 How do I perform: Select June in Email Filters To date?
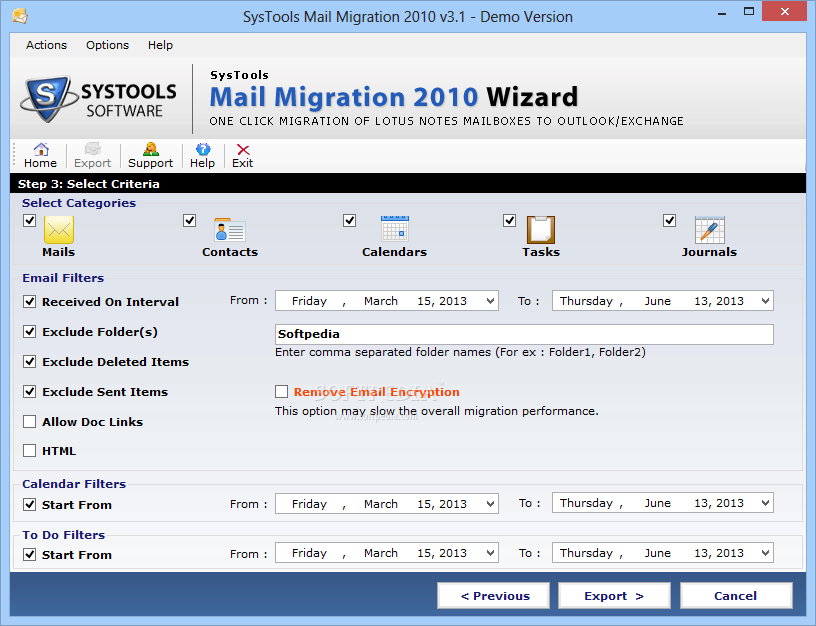tap(658, 301)
